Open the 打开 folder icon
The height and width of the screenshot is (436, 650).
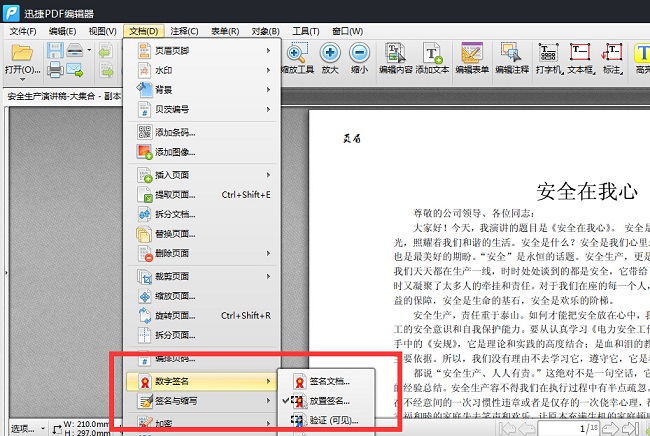click(22, 53)
